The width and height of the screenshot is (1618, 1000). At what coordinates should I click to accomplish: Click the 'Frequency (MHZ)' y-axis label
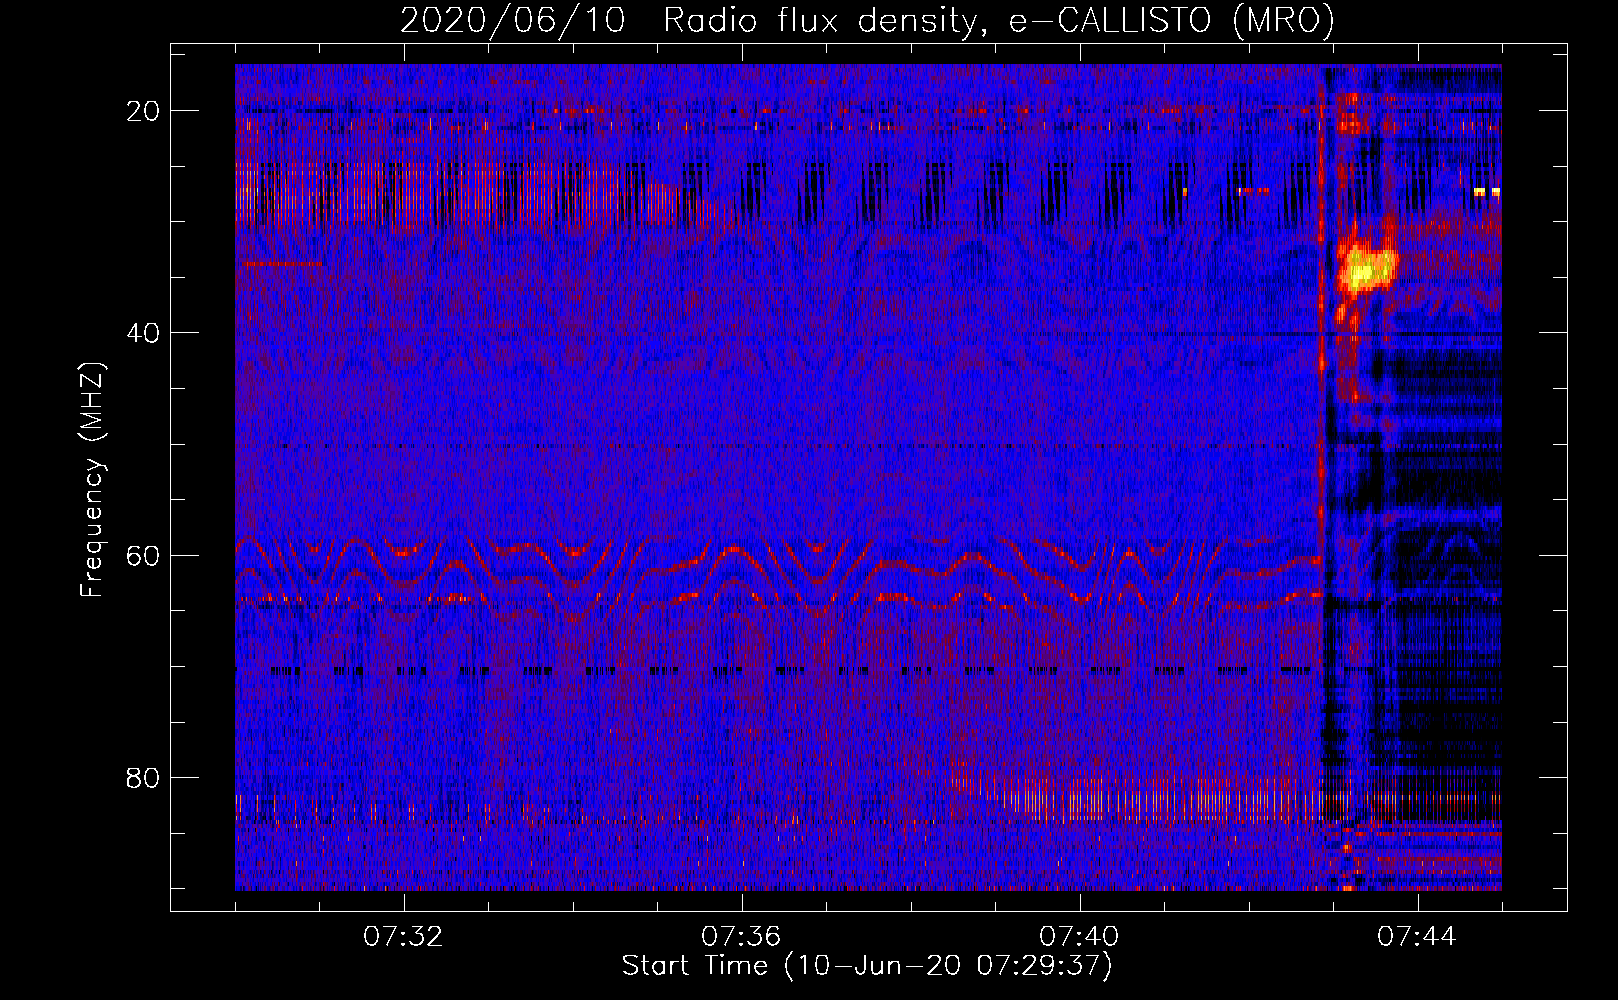(92, 480)
